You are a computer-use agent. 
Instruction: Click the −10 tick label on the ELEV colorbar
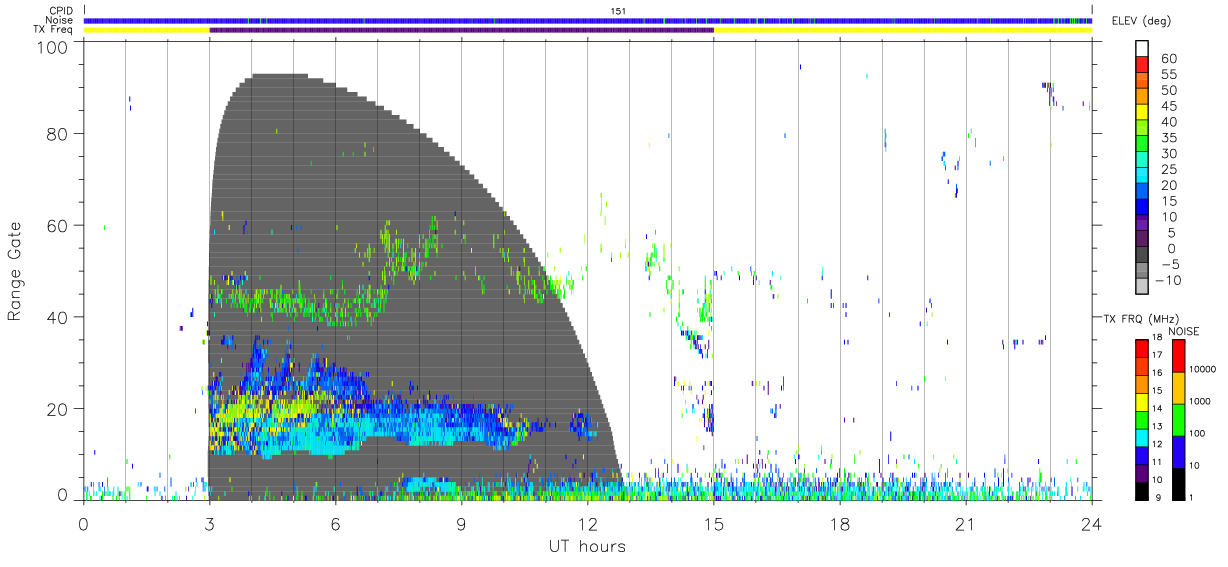click(x=1168, y=280)
